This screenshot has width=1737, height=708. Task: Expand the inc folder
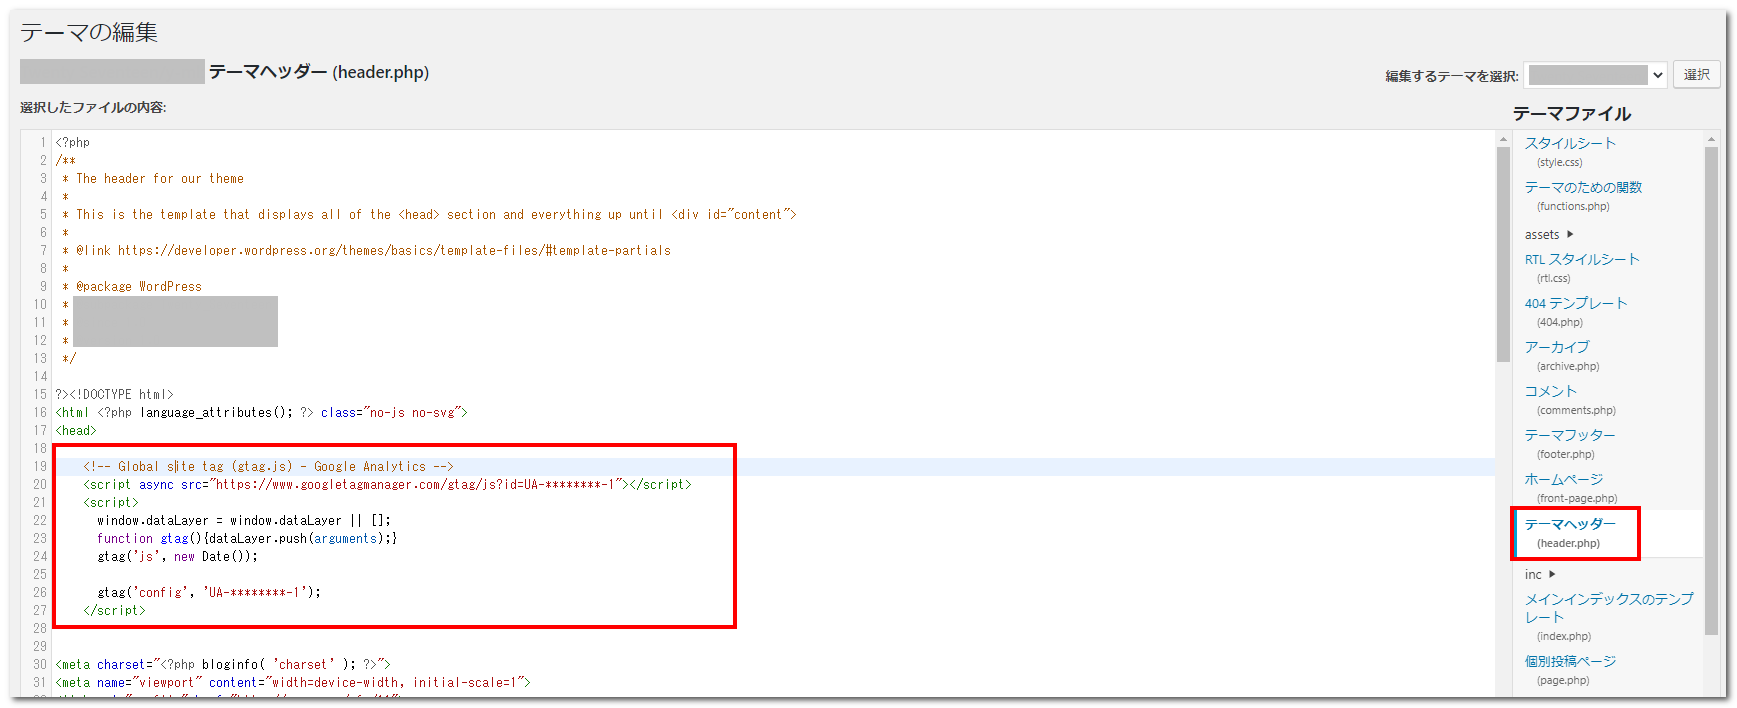coord(1540,575)
